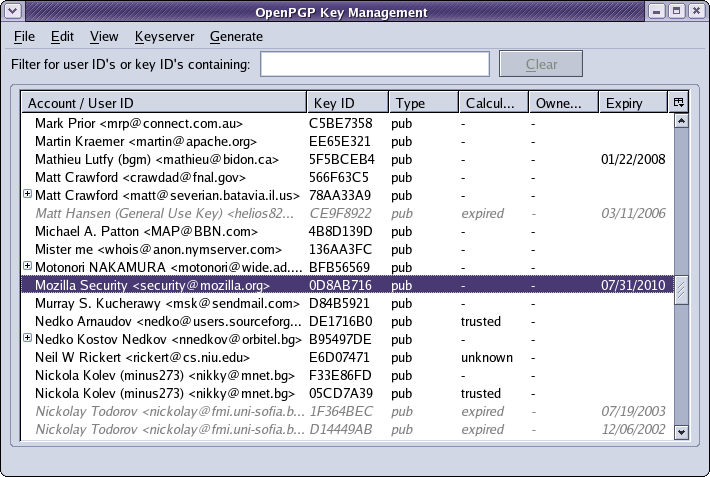This screenshot has width=710, height=477.
Task: Select expired Matt Hansen General Use Key
Action: [347, 213]
